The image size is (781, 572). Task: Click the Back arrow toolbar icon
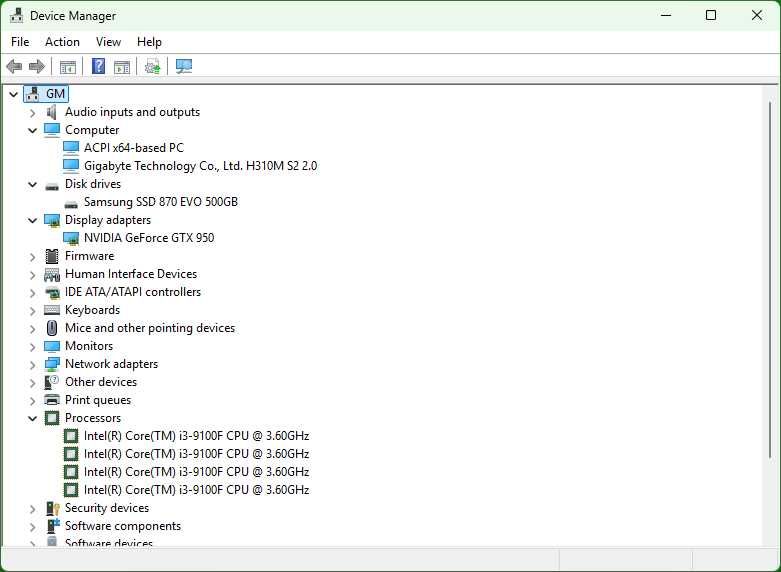tap(14, 66)
